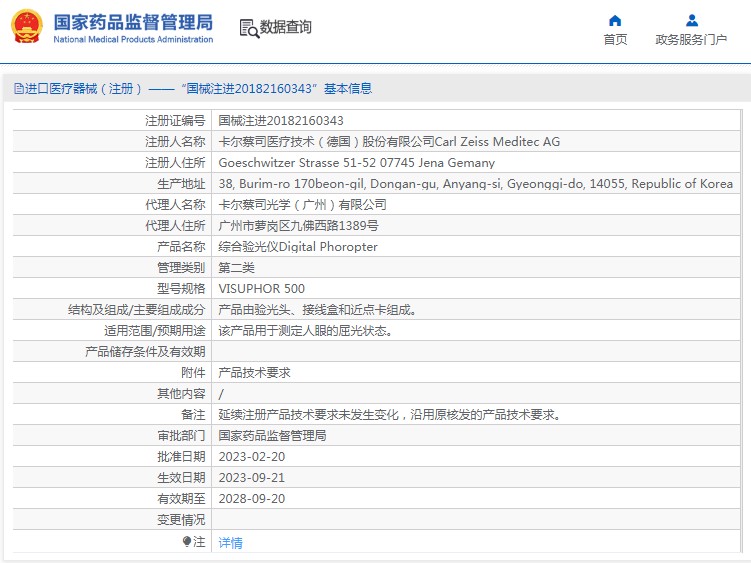Click National Medical Products Administration subtitle
This screenshot has height=563, width=751.
[x=133, y=40]
